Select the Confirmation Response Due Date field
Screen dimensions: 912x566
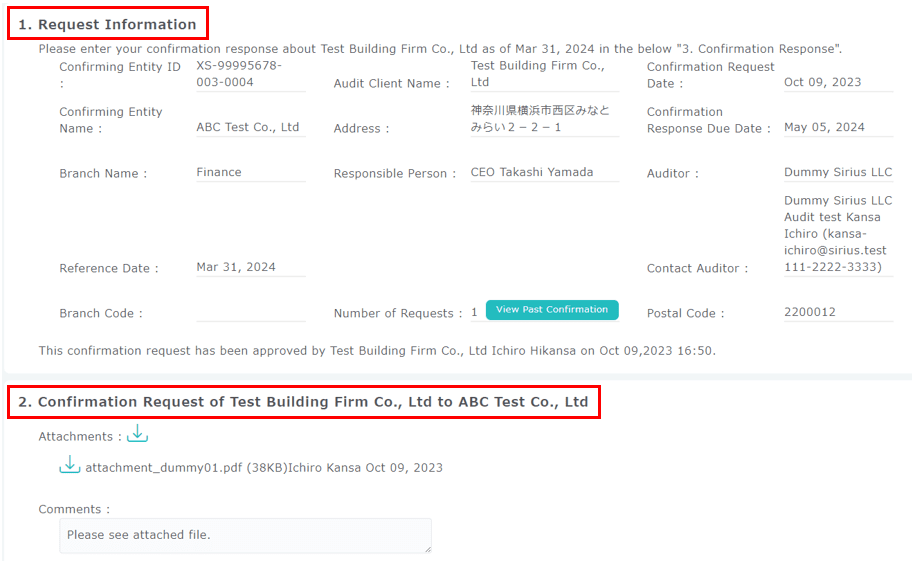click(x=837, y=127)
